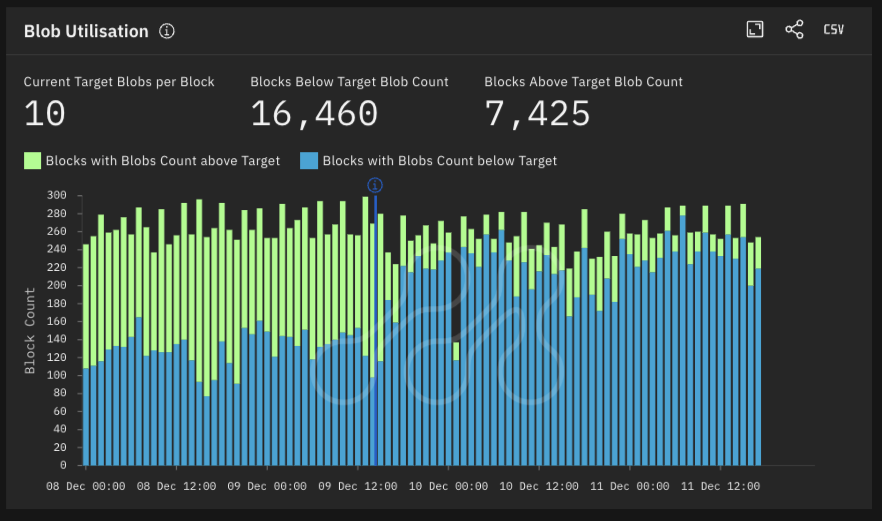Screen dimensions: 882x521
Task: Click the value 16,460 for blocks below target
Action: (314, 114)
